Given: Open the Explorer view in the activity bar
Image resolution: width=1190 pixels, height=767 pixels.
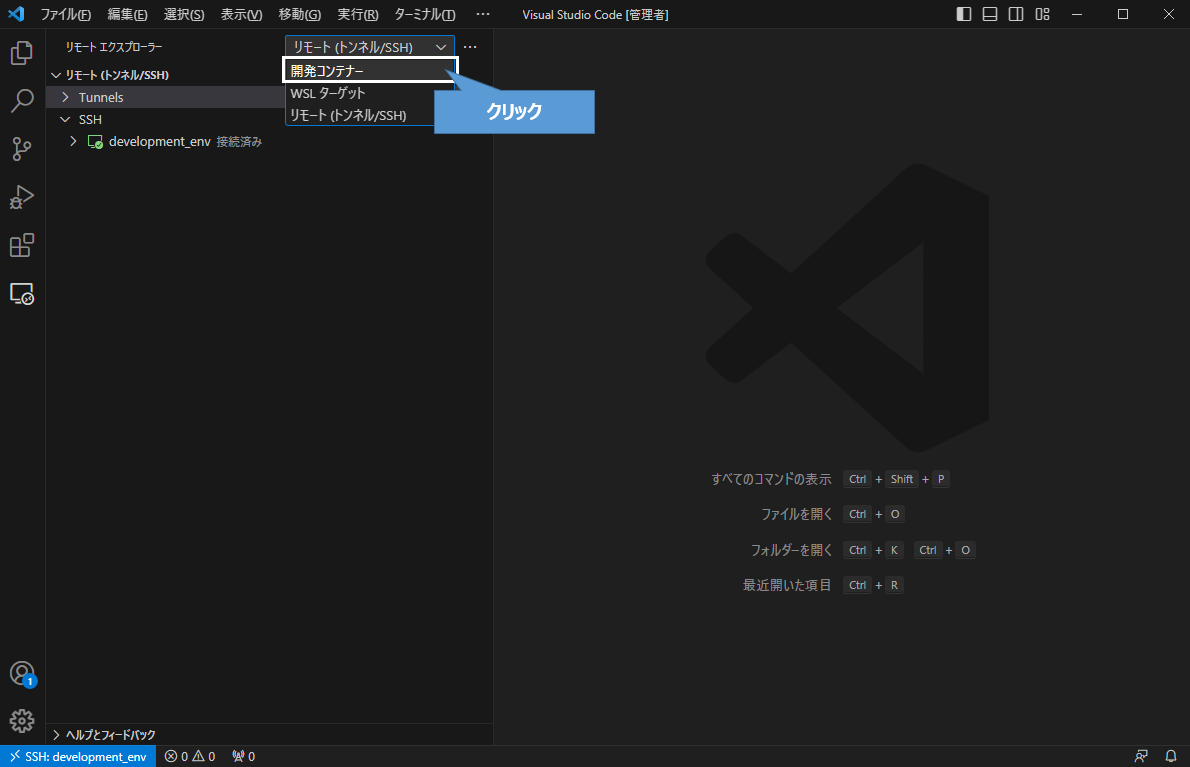Looking at the screenshot, I should coord(22,52).
